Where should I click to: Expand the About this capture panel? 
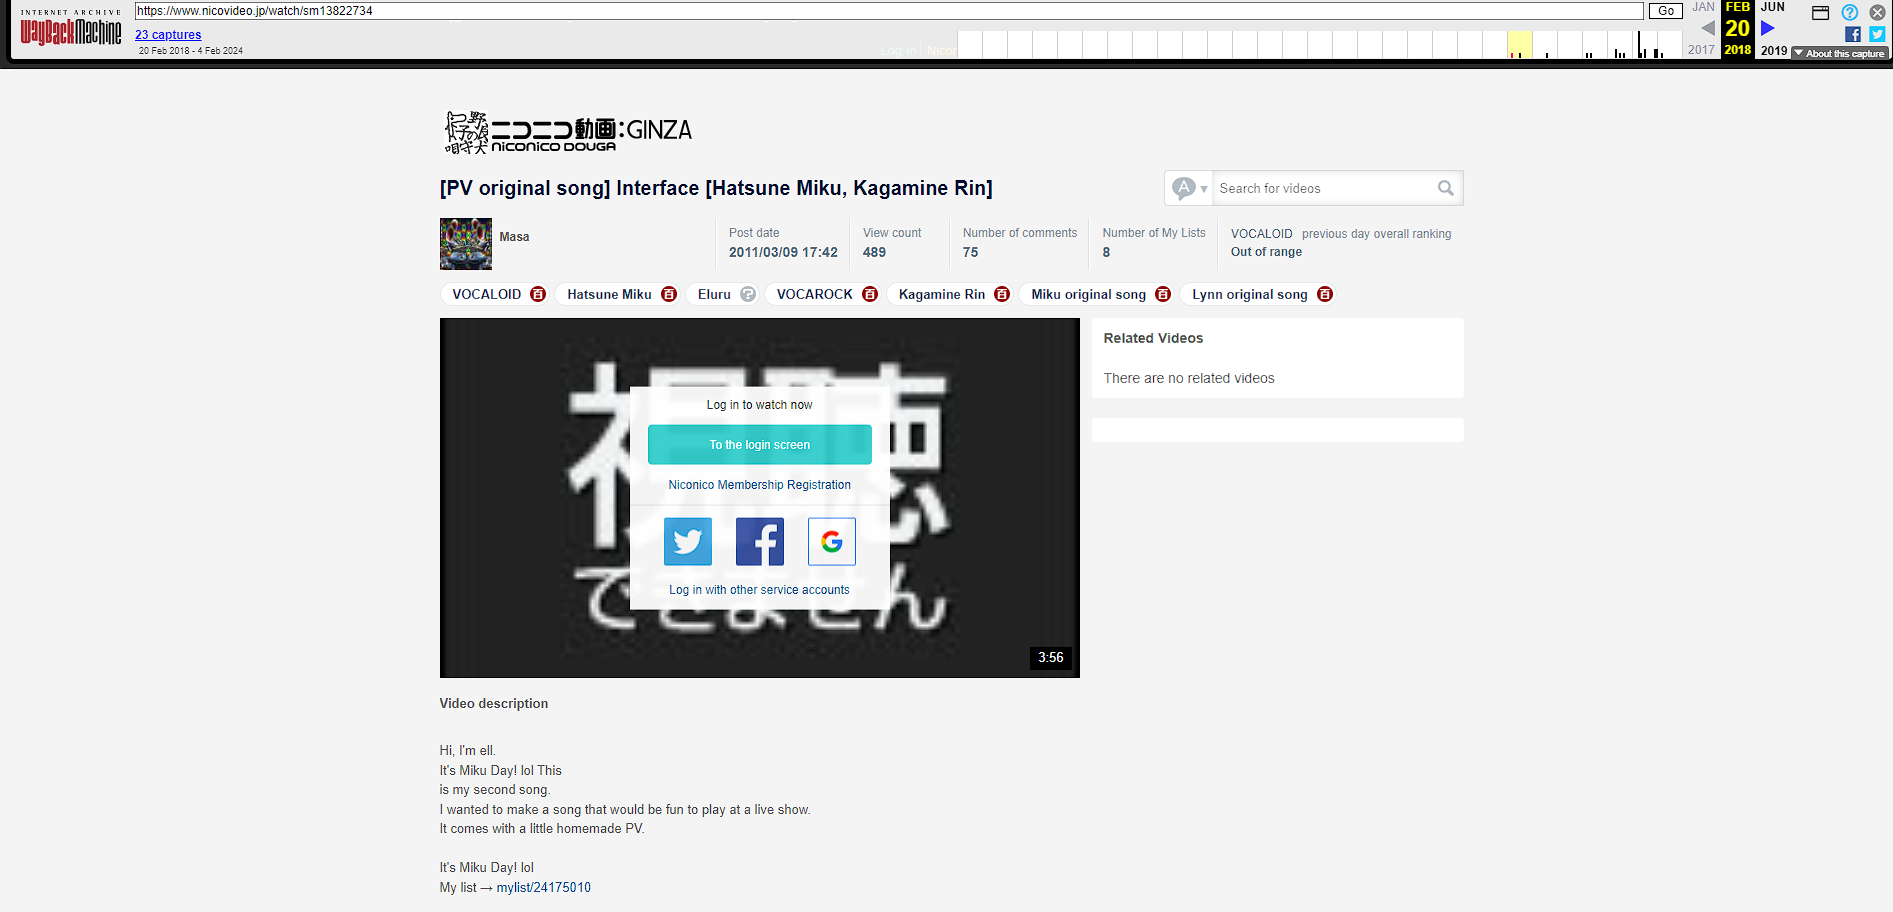pyautogui.click(x=1840, y=53)
